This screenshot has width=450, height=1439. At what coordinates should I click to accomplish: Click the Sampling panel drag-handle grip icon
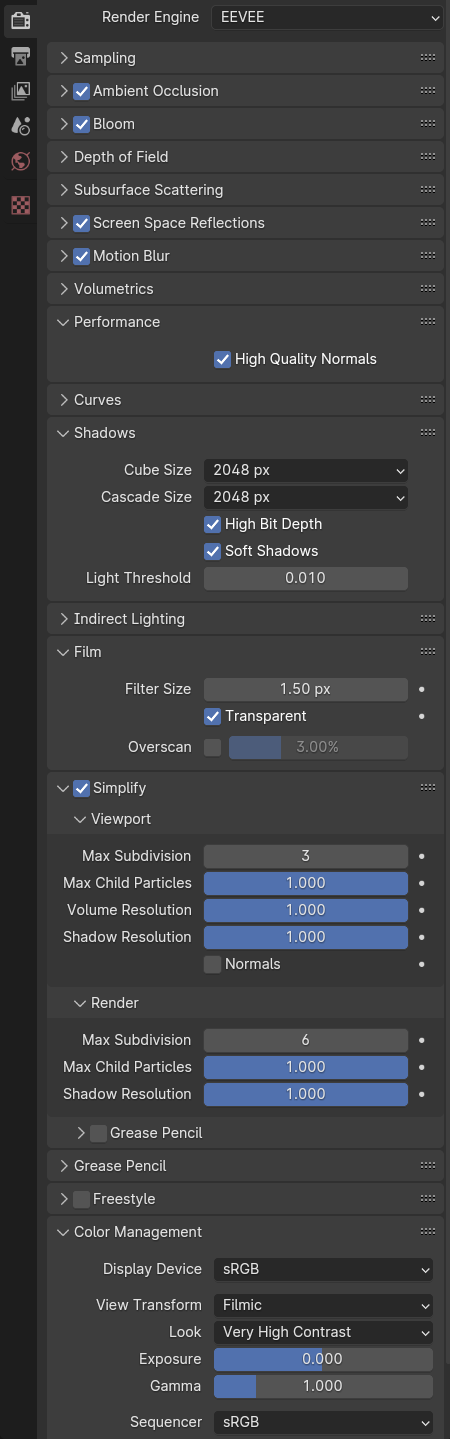tap(428, 58)
